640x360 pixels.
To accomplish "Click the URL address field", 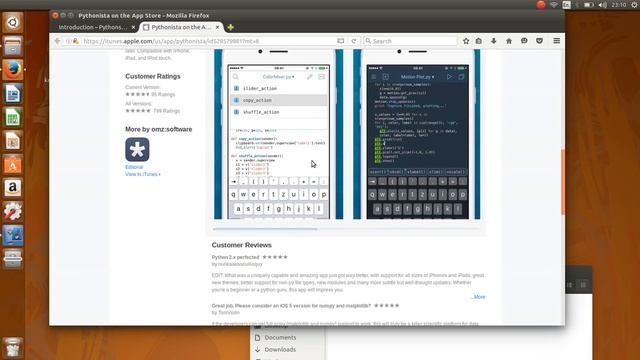I will click(x=208, y=41).
